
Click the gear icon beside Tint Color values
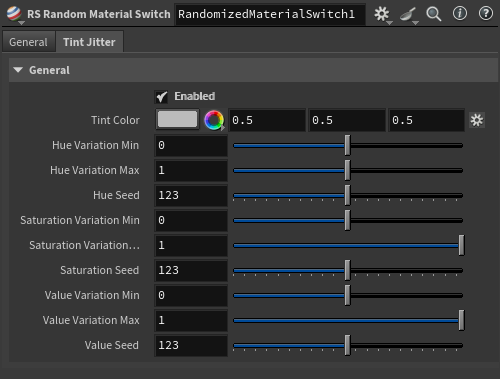point(477,120)
